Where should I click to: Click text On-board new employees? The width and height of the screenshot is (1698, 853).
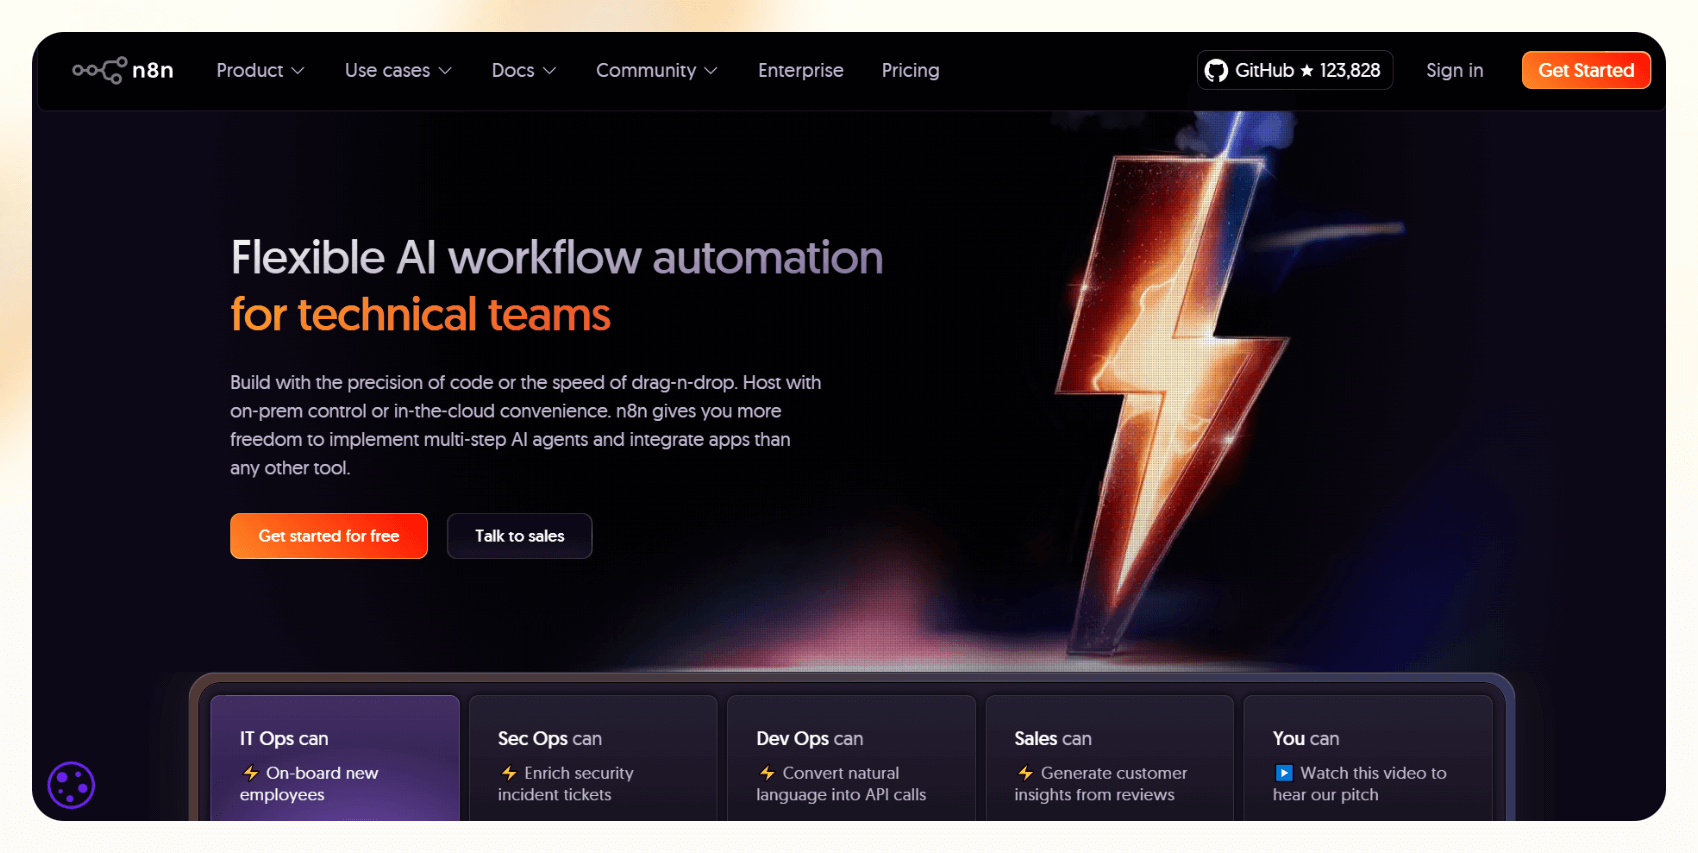(309, 784)
